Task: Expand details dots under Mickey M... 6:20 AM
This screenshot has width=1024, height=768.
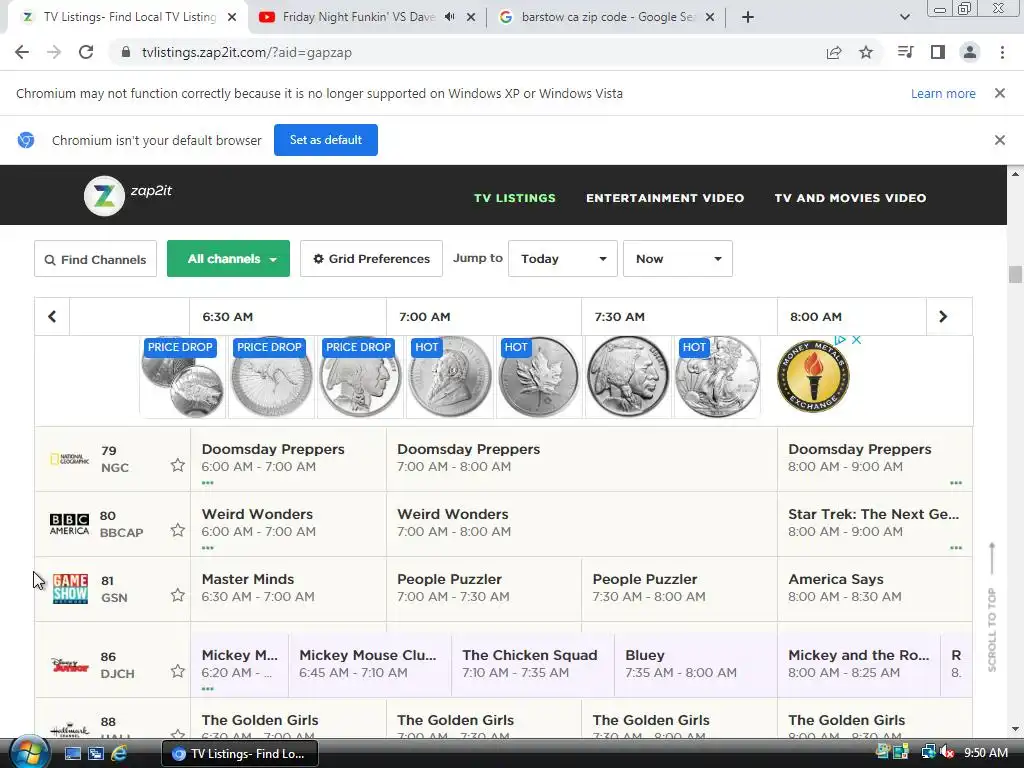Action: (x=208, y=689)
